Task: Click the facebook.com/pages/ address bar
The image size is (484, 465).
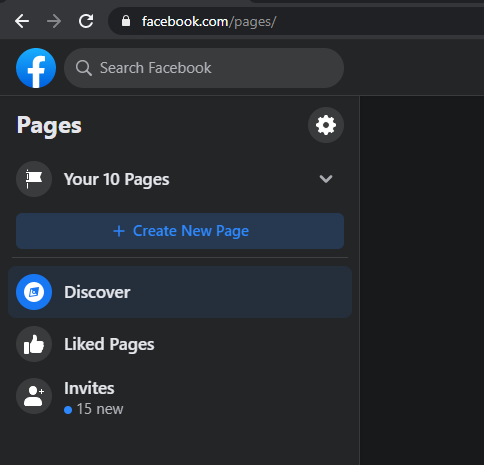Action: (x=297, y=22)
